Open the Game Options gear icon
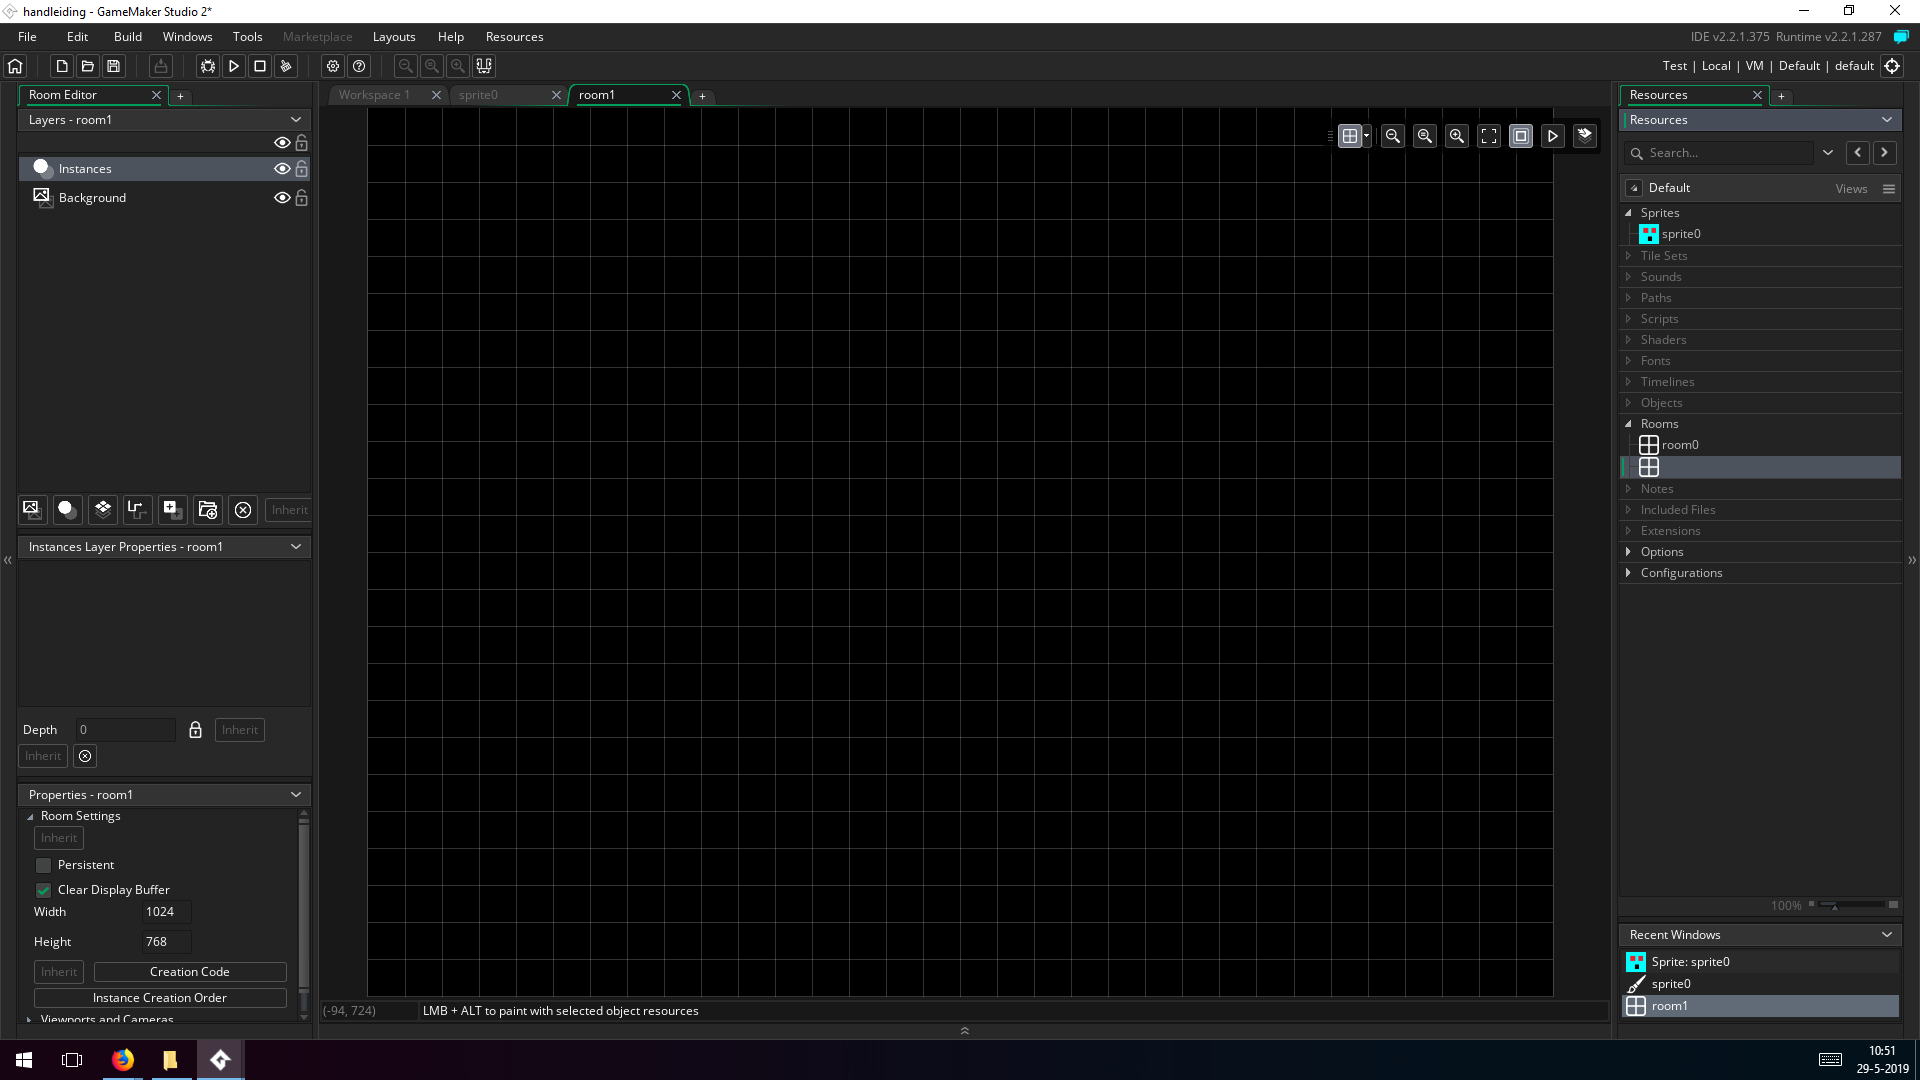This screenshot has height=1080, width=1920. 333,66
